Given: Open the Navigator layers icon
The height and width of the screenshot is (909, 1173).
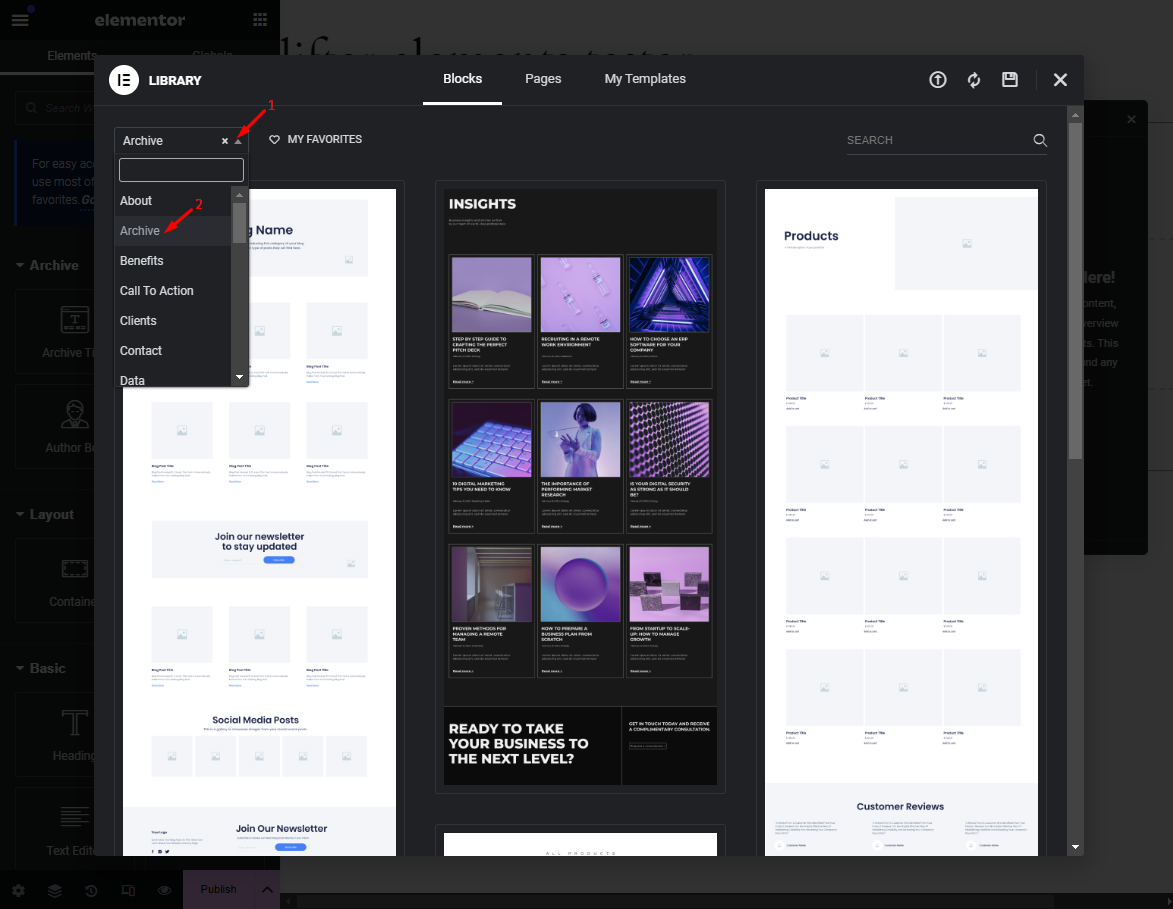Looking at the screenshot, I should pyautogui.click(x=54, y=890).
